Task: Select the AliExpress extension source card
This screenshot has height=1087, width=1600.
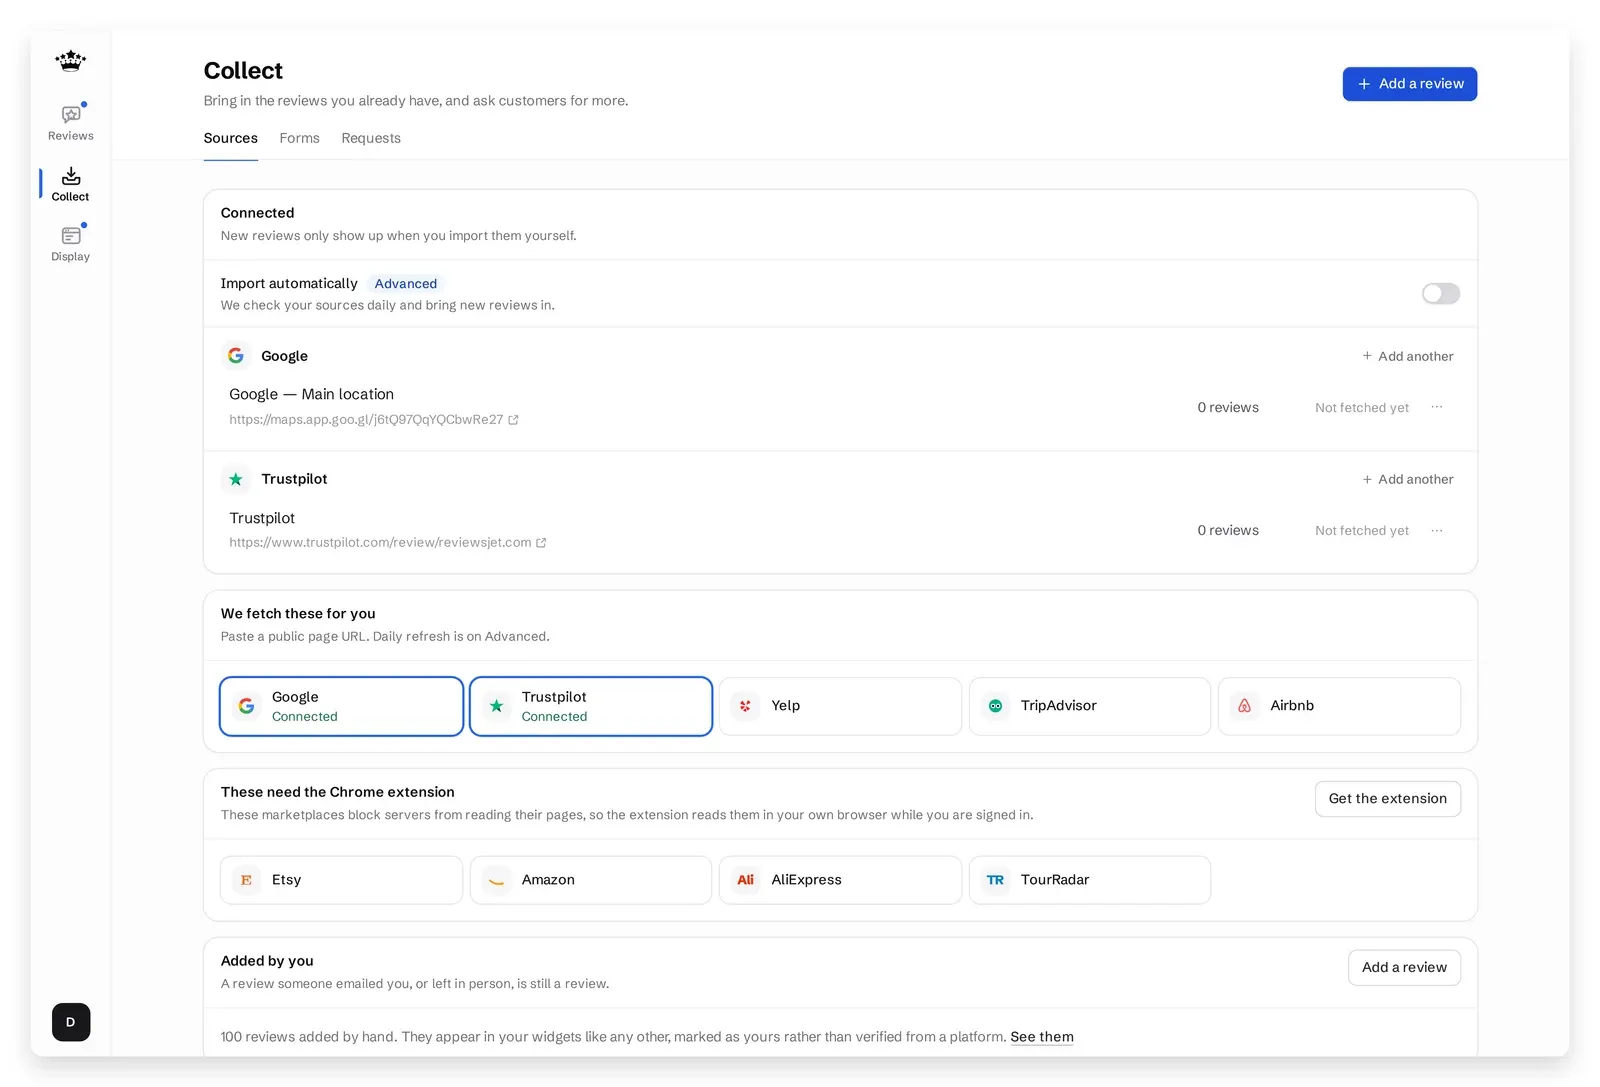Action: tap(840, 880)
